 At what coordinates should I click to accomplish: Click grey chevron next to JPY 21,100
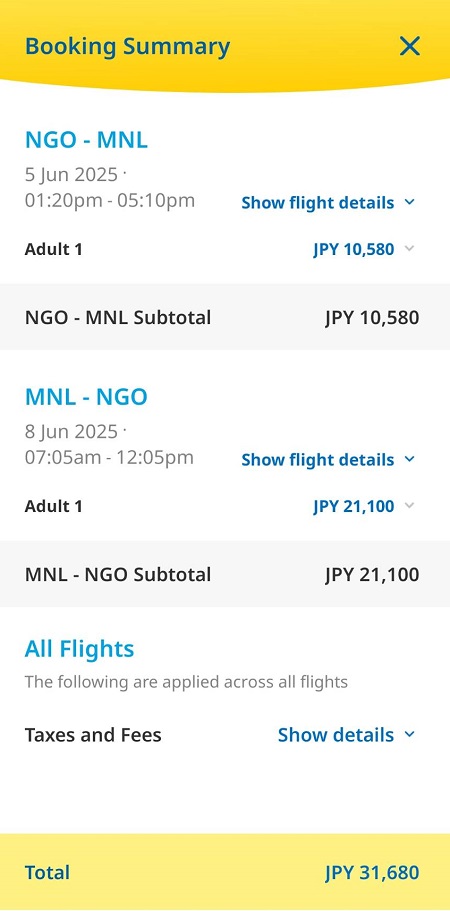[x=409, y=505]
